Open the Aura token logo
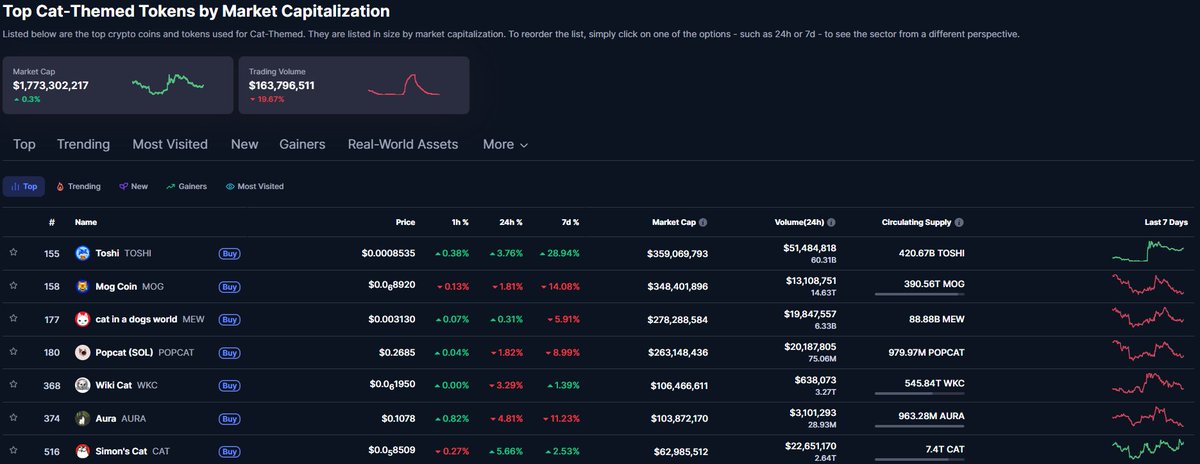 [x=82, y=419]
